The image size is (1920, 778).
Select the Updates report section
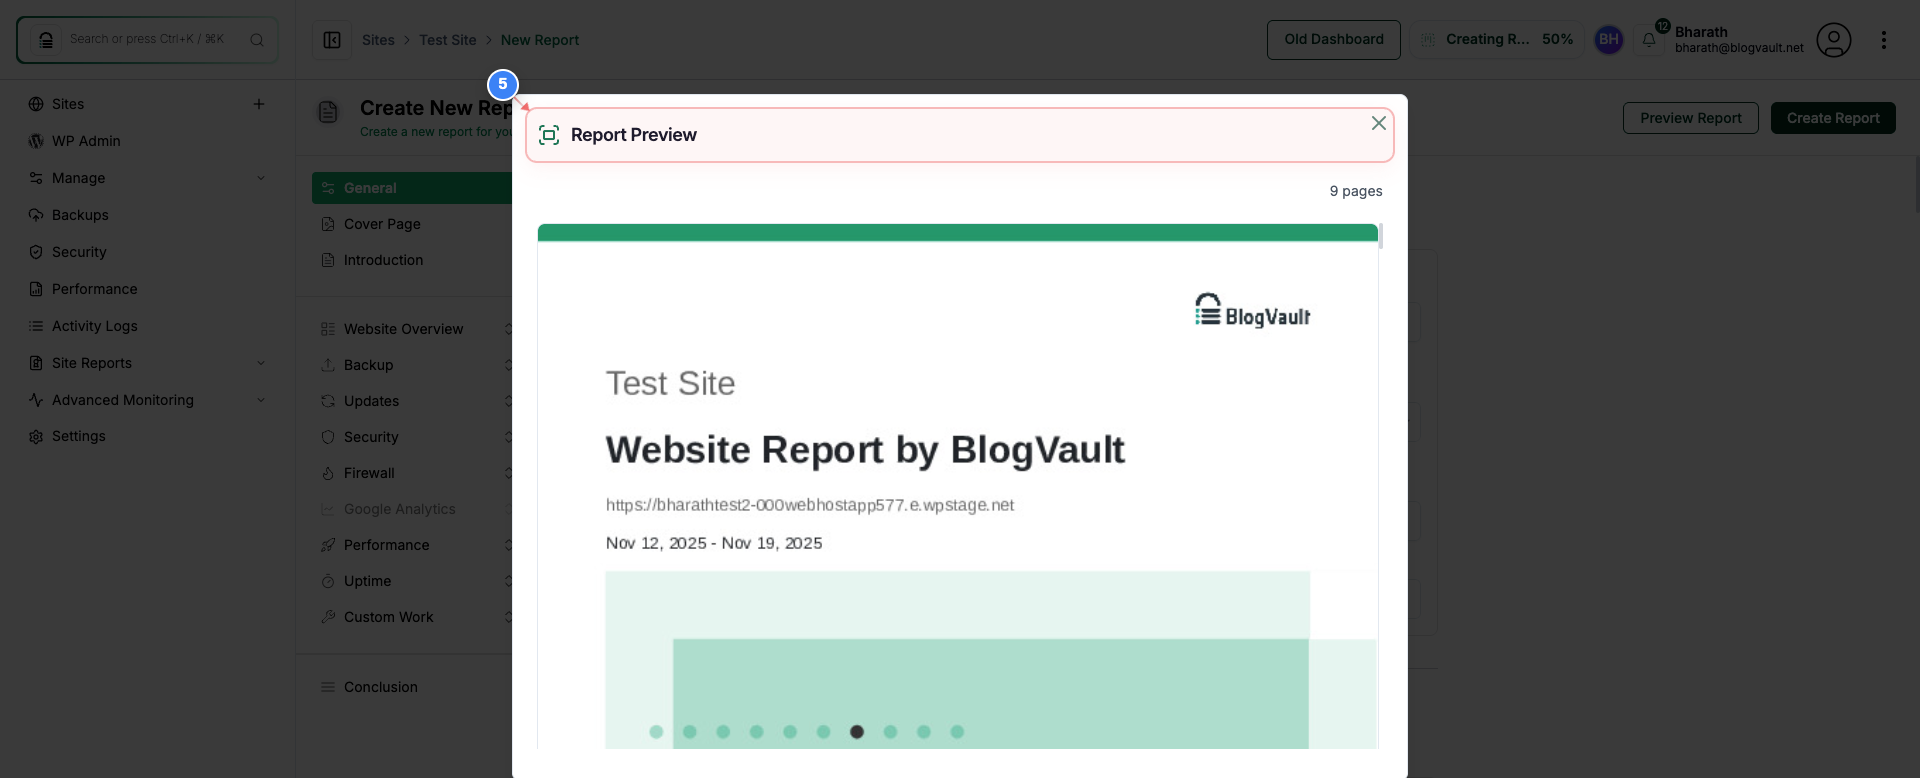(371, 401)
